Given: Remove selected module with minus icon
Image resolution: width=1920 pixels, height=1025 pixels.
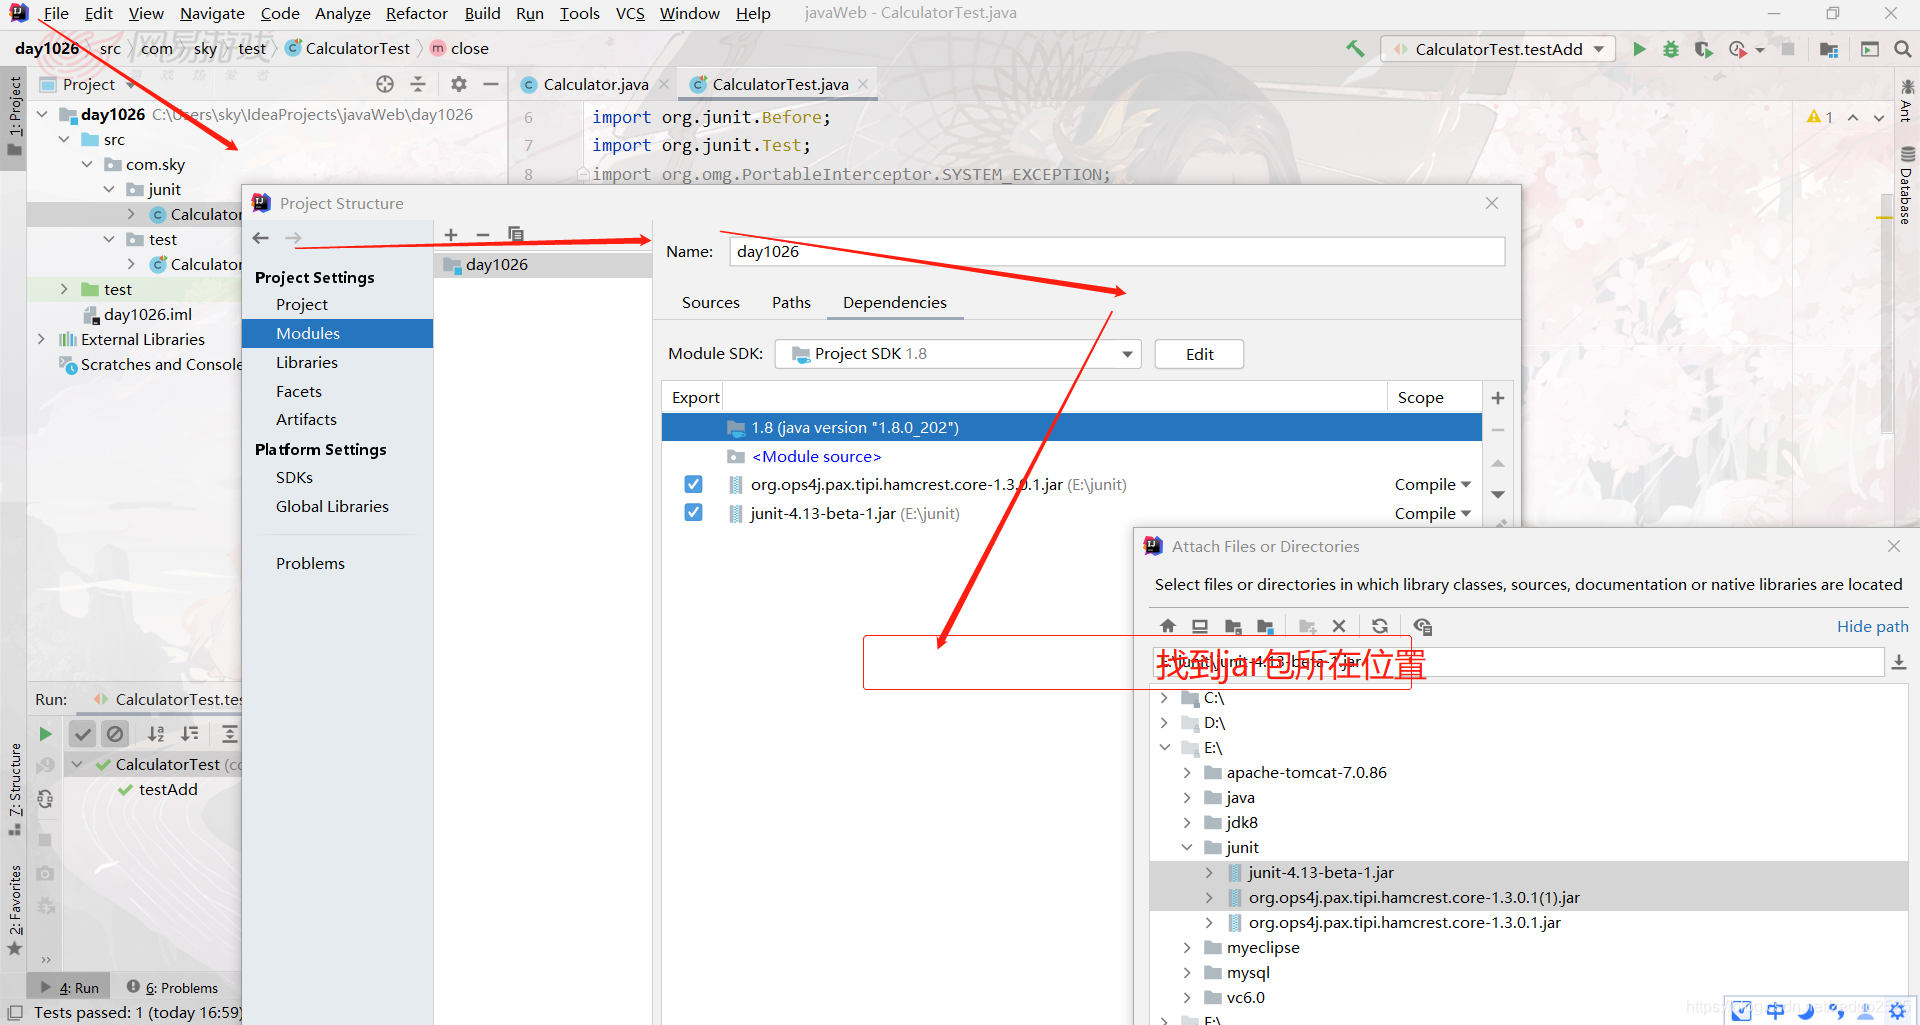Looking at the screenshot, I should [x=483, y=235].
